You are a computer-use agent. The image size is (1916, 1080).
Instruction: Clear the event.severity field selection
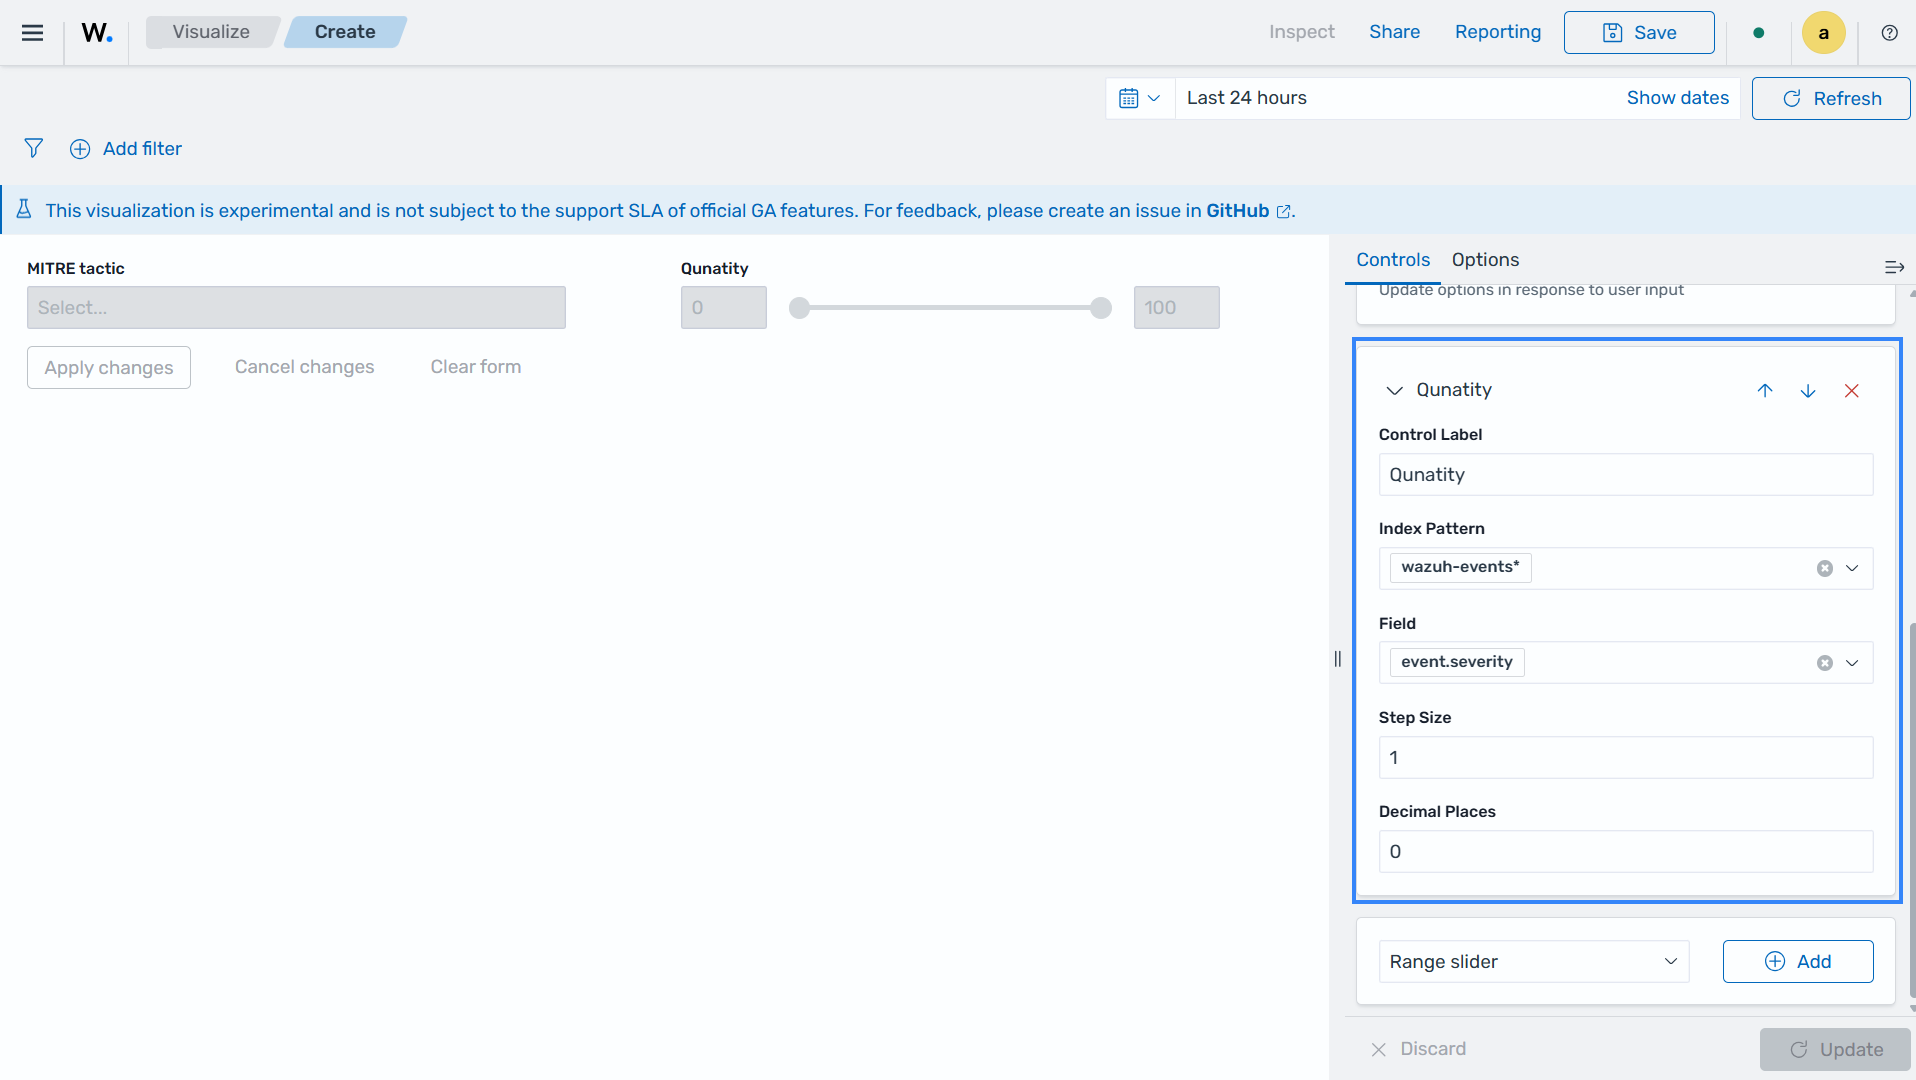(1824, 663)
